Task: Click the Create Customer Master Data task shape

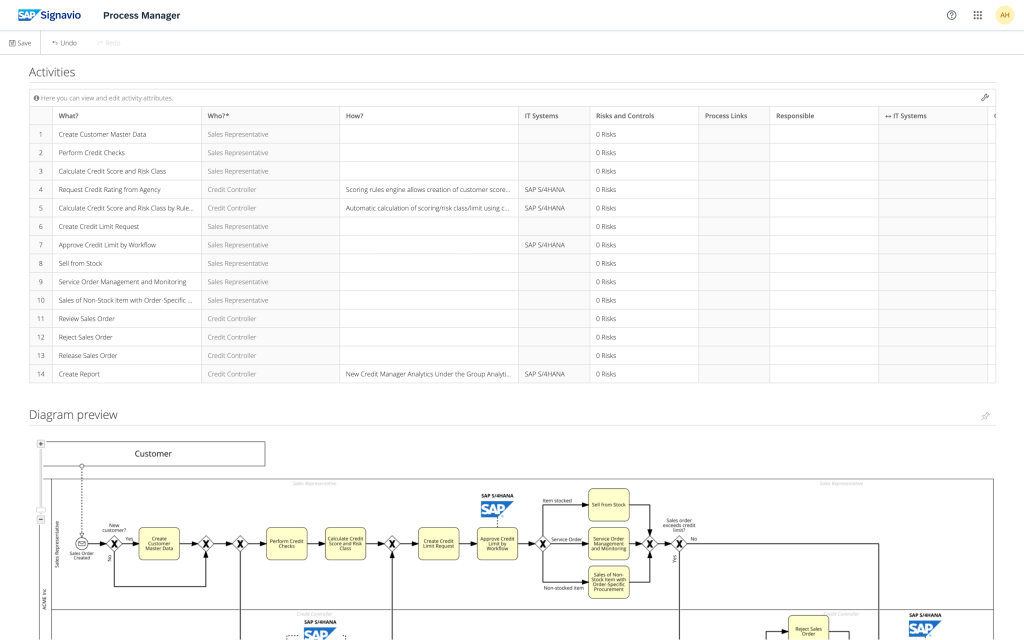Action: (x=160, y=543)
